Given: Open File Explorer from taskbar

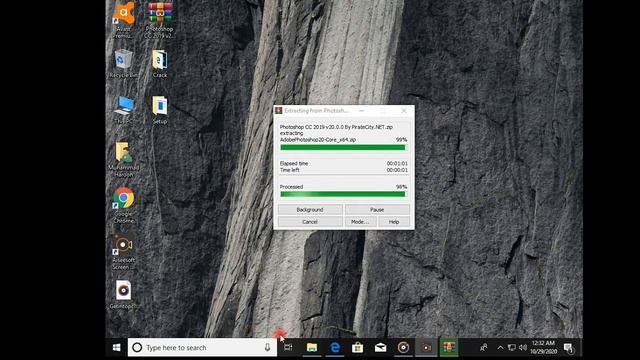Looking at the screenshot, I should coord(312,347).
